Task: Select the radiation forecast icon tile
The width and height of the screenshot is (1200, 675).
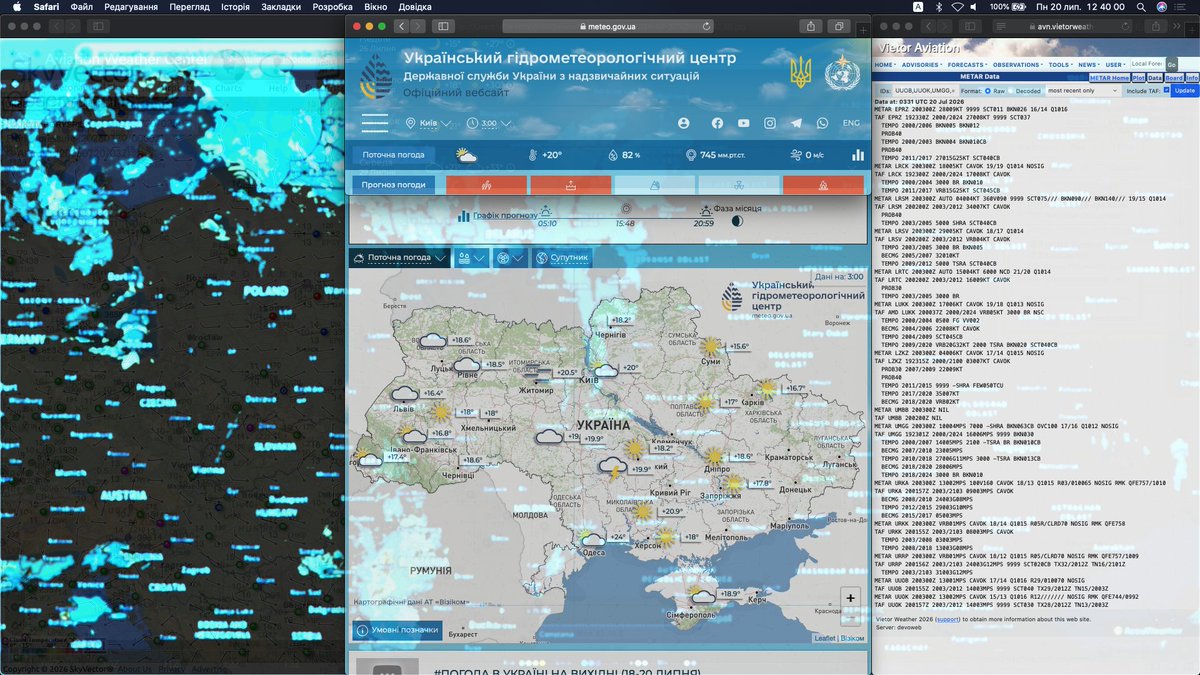Action: tap(738, 185)
